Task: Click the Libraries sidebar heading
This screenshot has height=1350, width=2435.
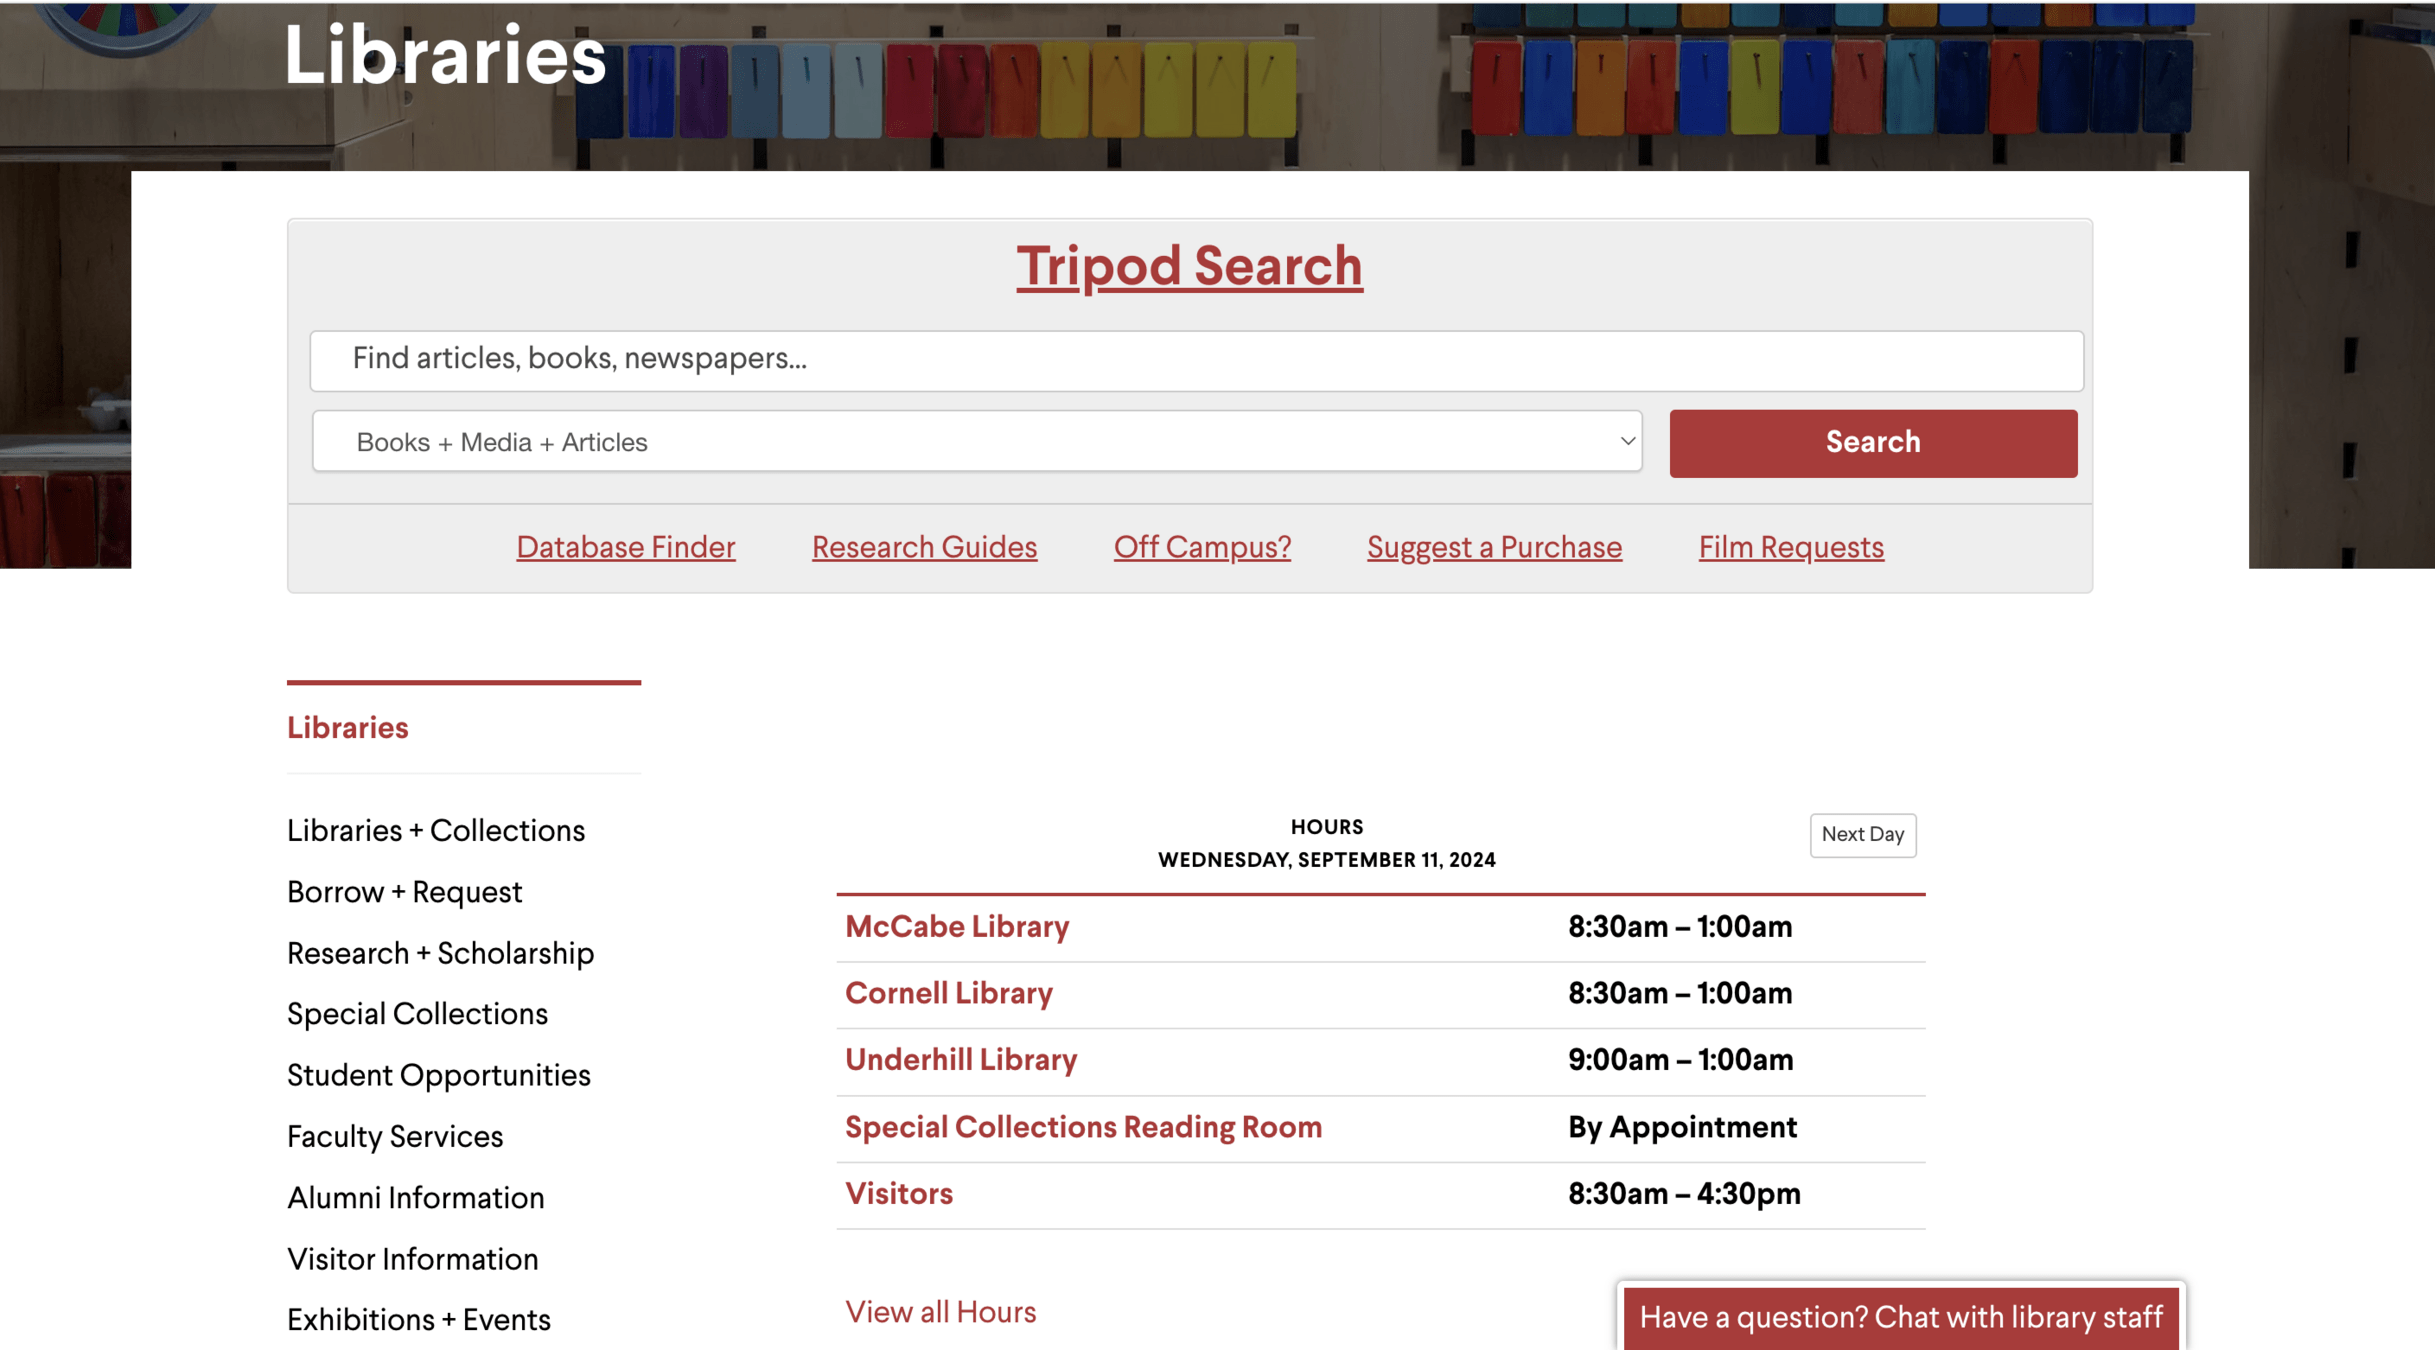Action: click(x=347, y=728)
